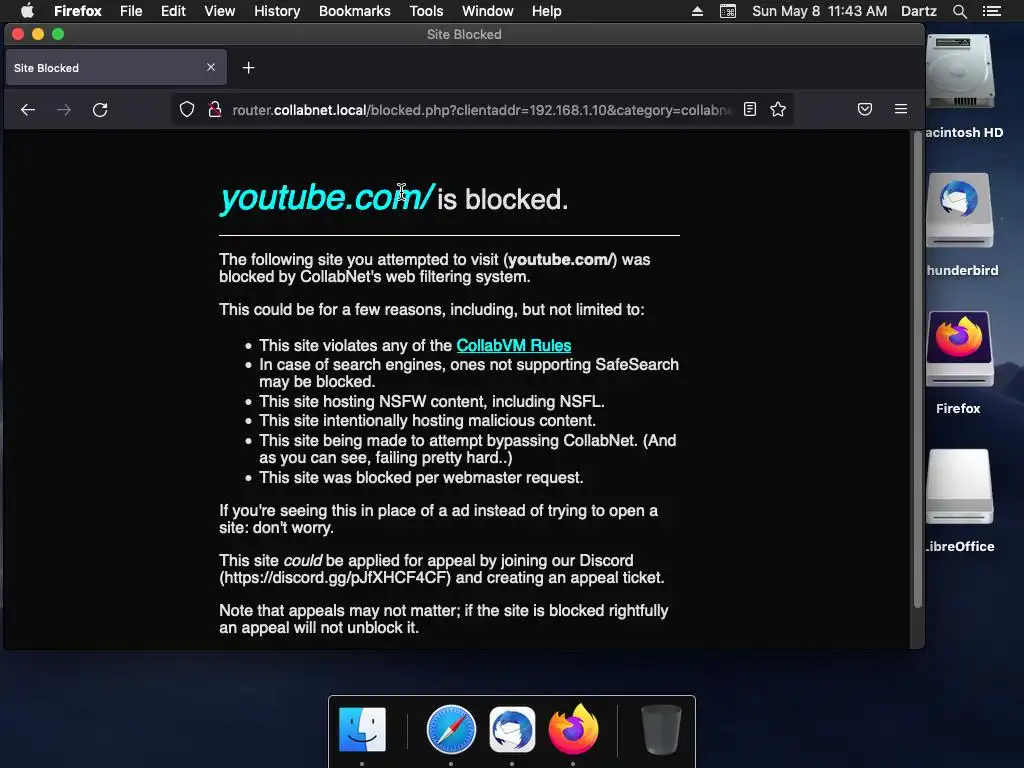
Task: Reload the blocked page
Action: 100,110
